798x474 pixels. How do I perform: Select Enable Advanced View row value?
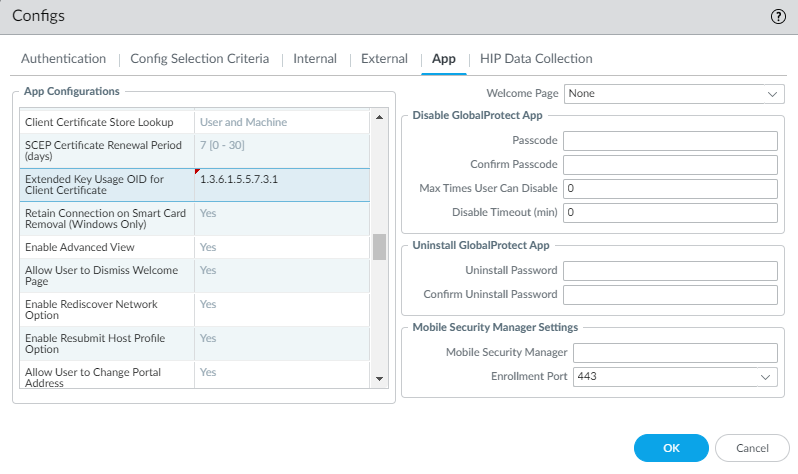click(282, 247)
